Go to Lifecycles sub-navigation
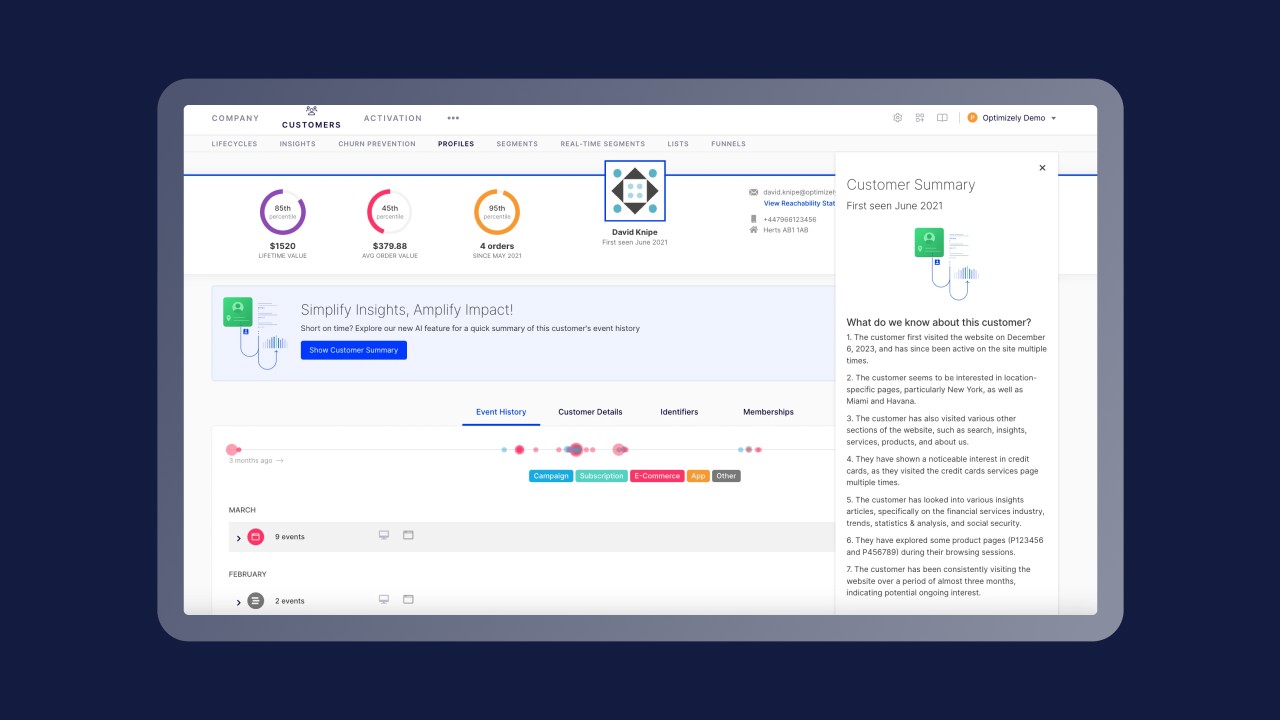Viewport: 1280px width, 720px height. [234, 144]
